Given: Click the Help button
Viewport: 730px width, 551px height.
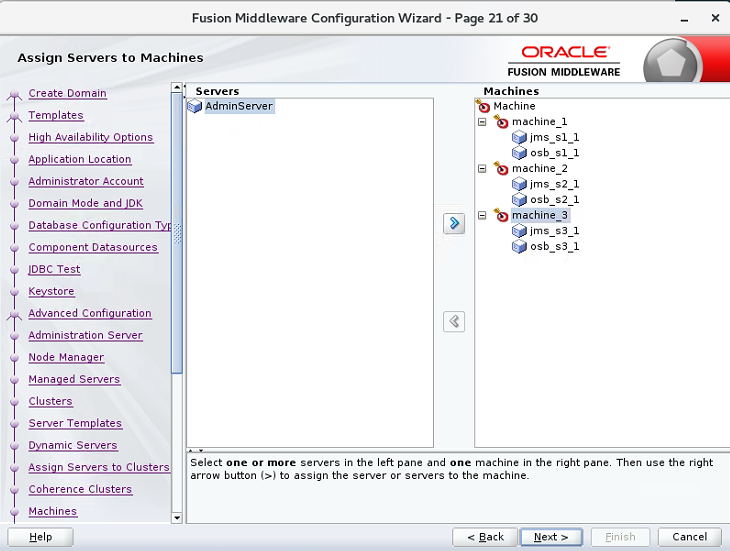Looking at the screenshot, I should point(41,537).
